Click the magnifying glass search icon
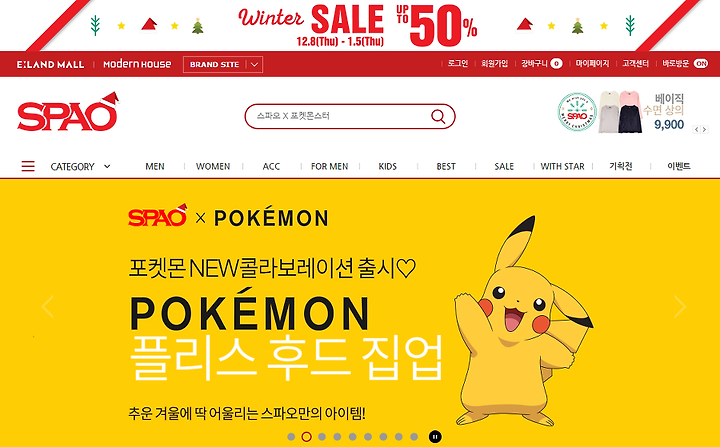Image resolution: width=720 pixels, height=447 pixels. 438,117
